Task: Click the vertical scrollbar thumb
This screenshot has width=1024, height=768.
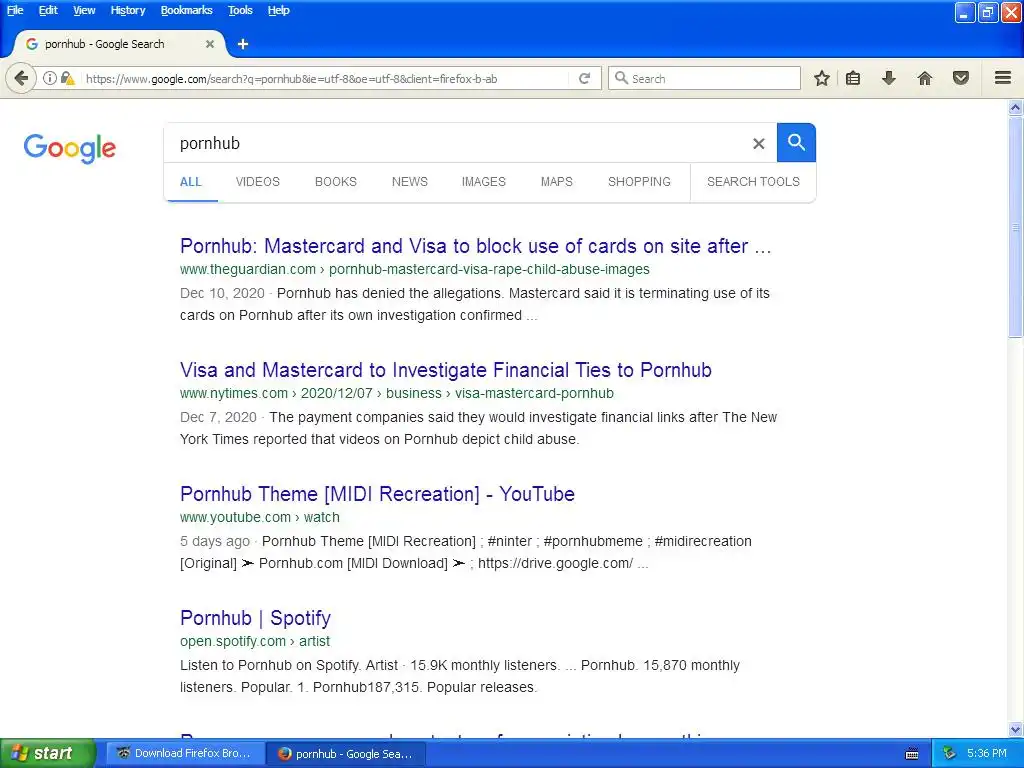Action: click(x=1016, y=227)
